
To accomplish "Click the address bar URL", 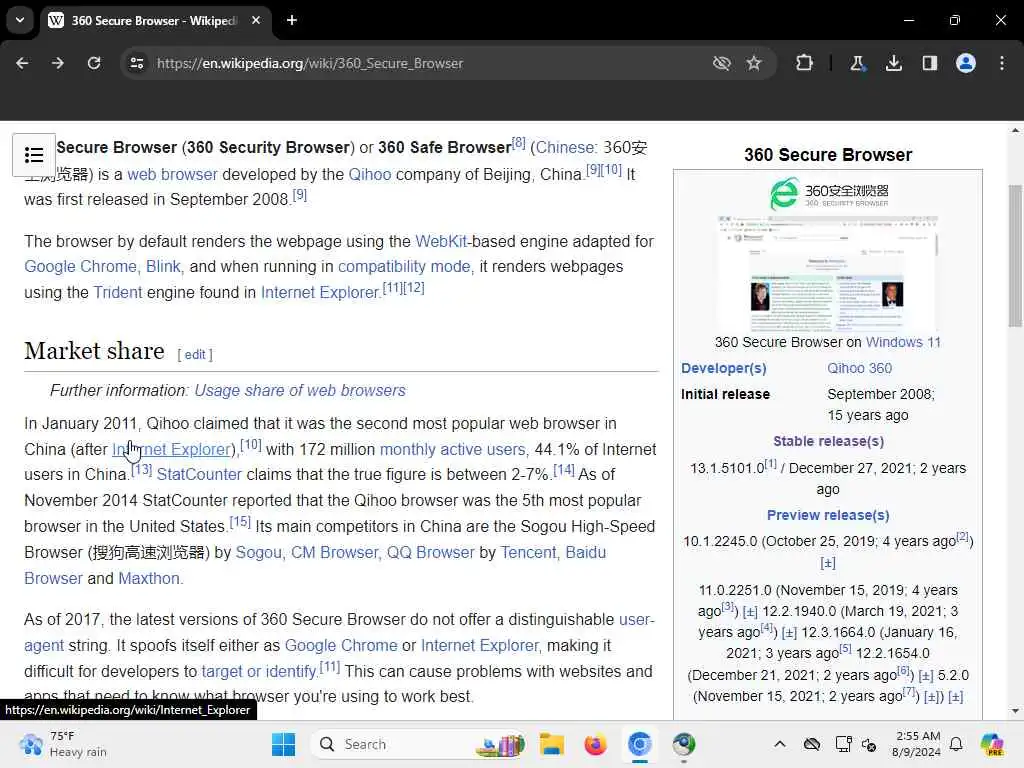I will pyautogui.click(x=310, y=63).
